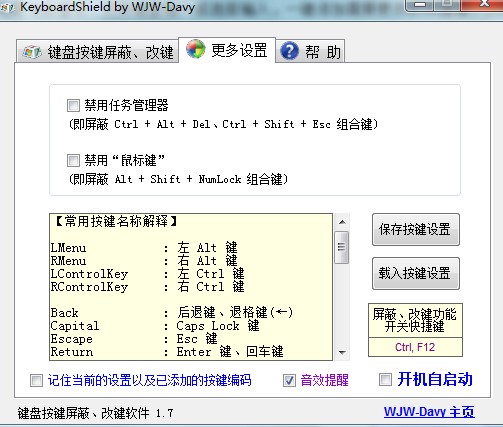Click the Ctrl, F12 hotkey field
Image resolution: width=503 pixels, height=427 pixels.
[415, 347]
